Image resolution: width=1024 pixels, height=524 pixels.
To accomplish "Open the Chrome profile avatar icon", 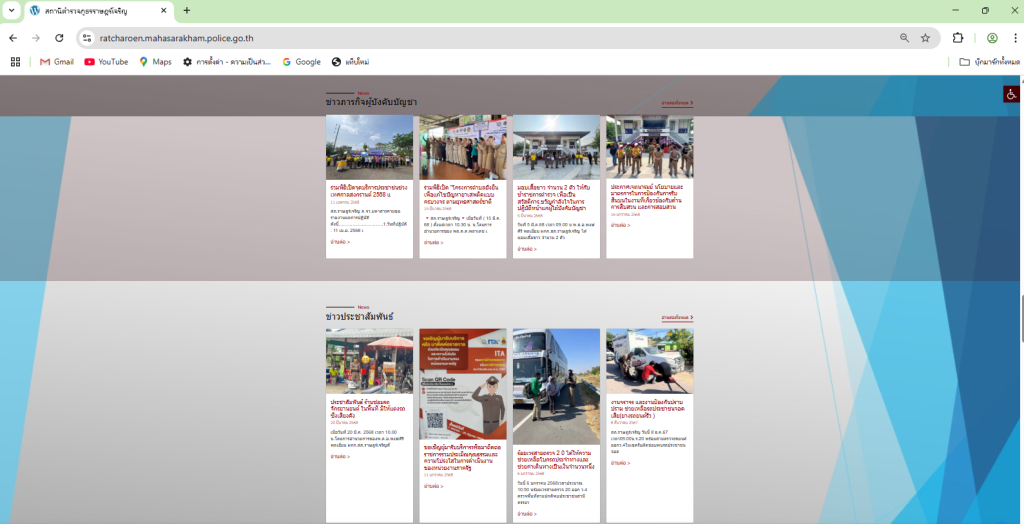I will coord(992,38).
